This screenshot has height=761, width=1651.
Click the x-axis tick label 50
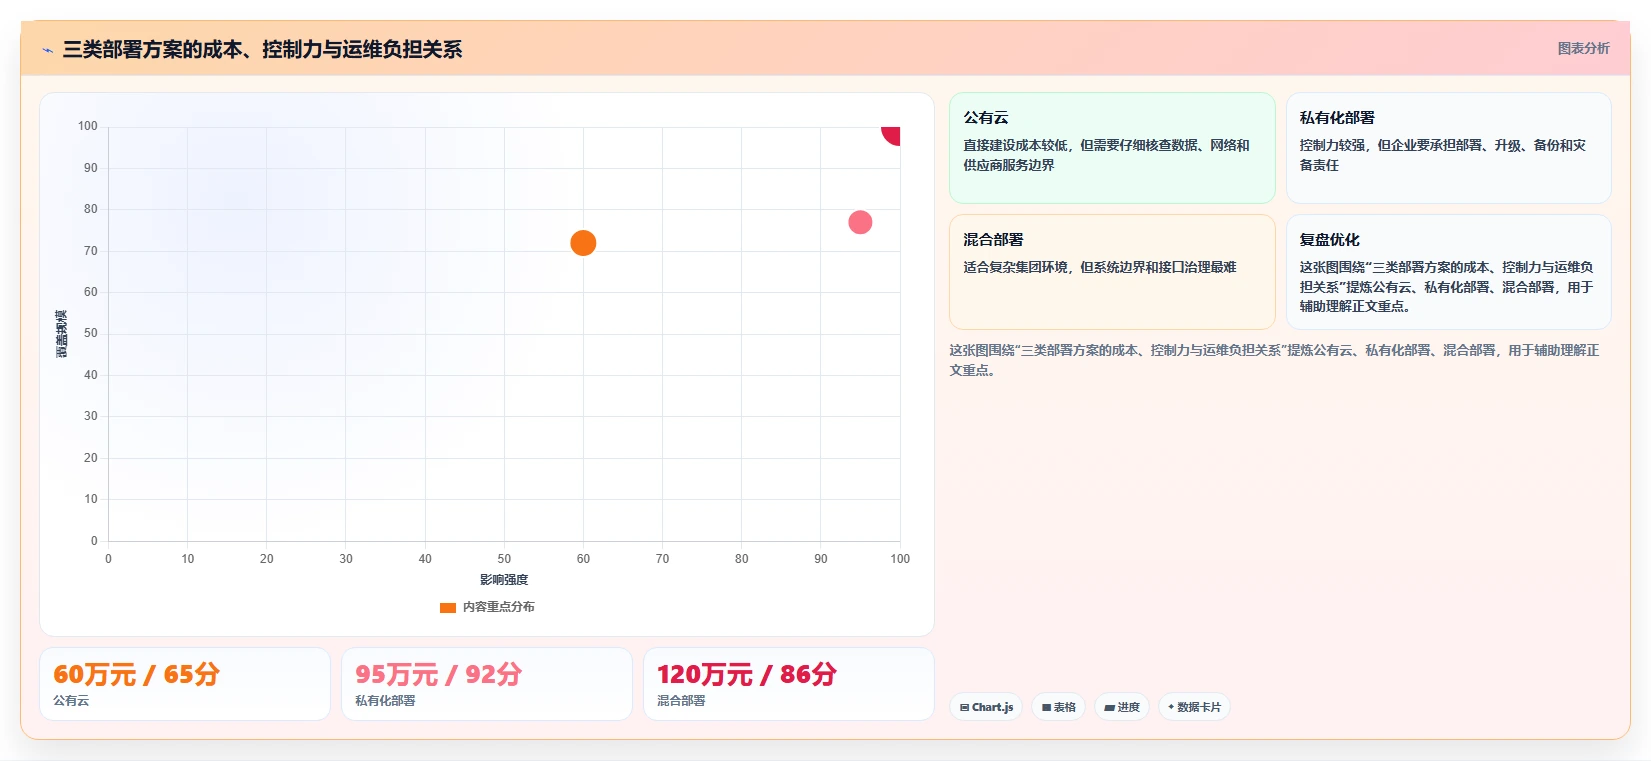[x=504, y=559]
